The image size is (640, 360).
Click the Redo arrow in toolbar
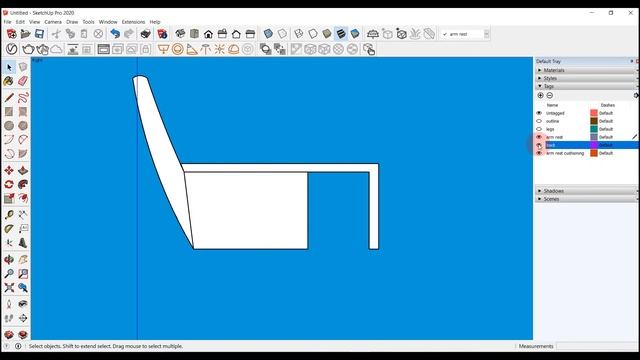tap(129, 34)
